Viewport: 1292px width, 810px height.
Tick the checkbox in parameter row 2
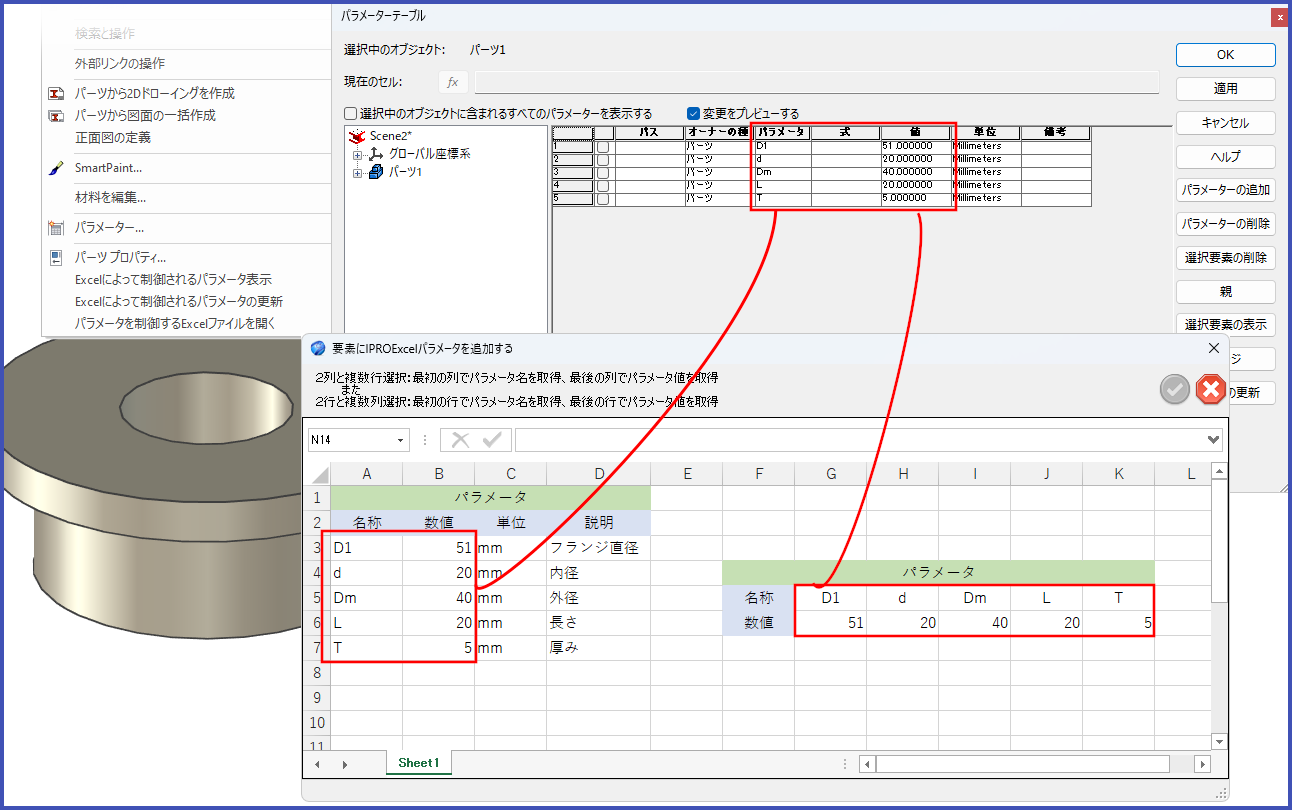[x=603, y=159]
